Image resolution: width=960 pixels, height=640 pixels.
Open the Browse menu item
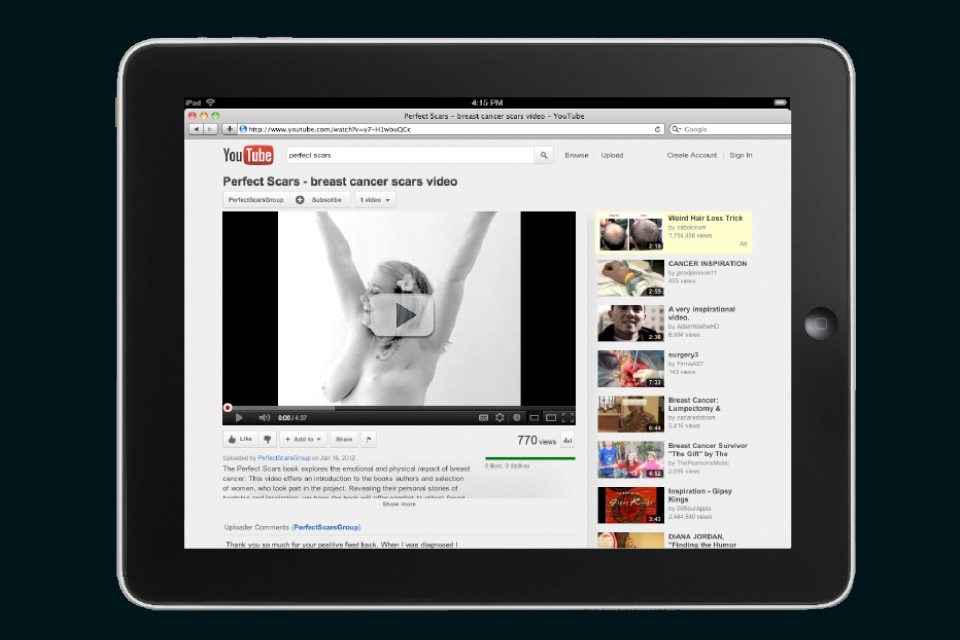[576, 155]
